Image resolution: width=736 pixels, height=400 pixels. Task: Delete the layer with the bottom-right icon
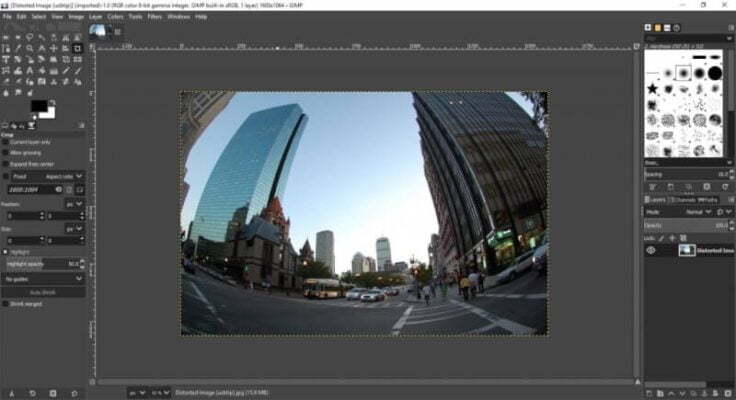(x=728, y=393)
